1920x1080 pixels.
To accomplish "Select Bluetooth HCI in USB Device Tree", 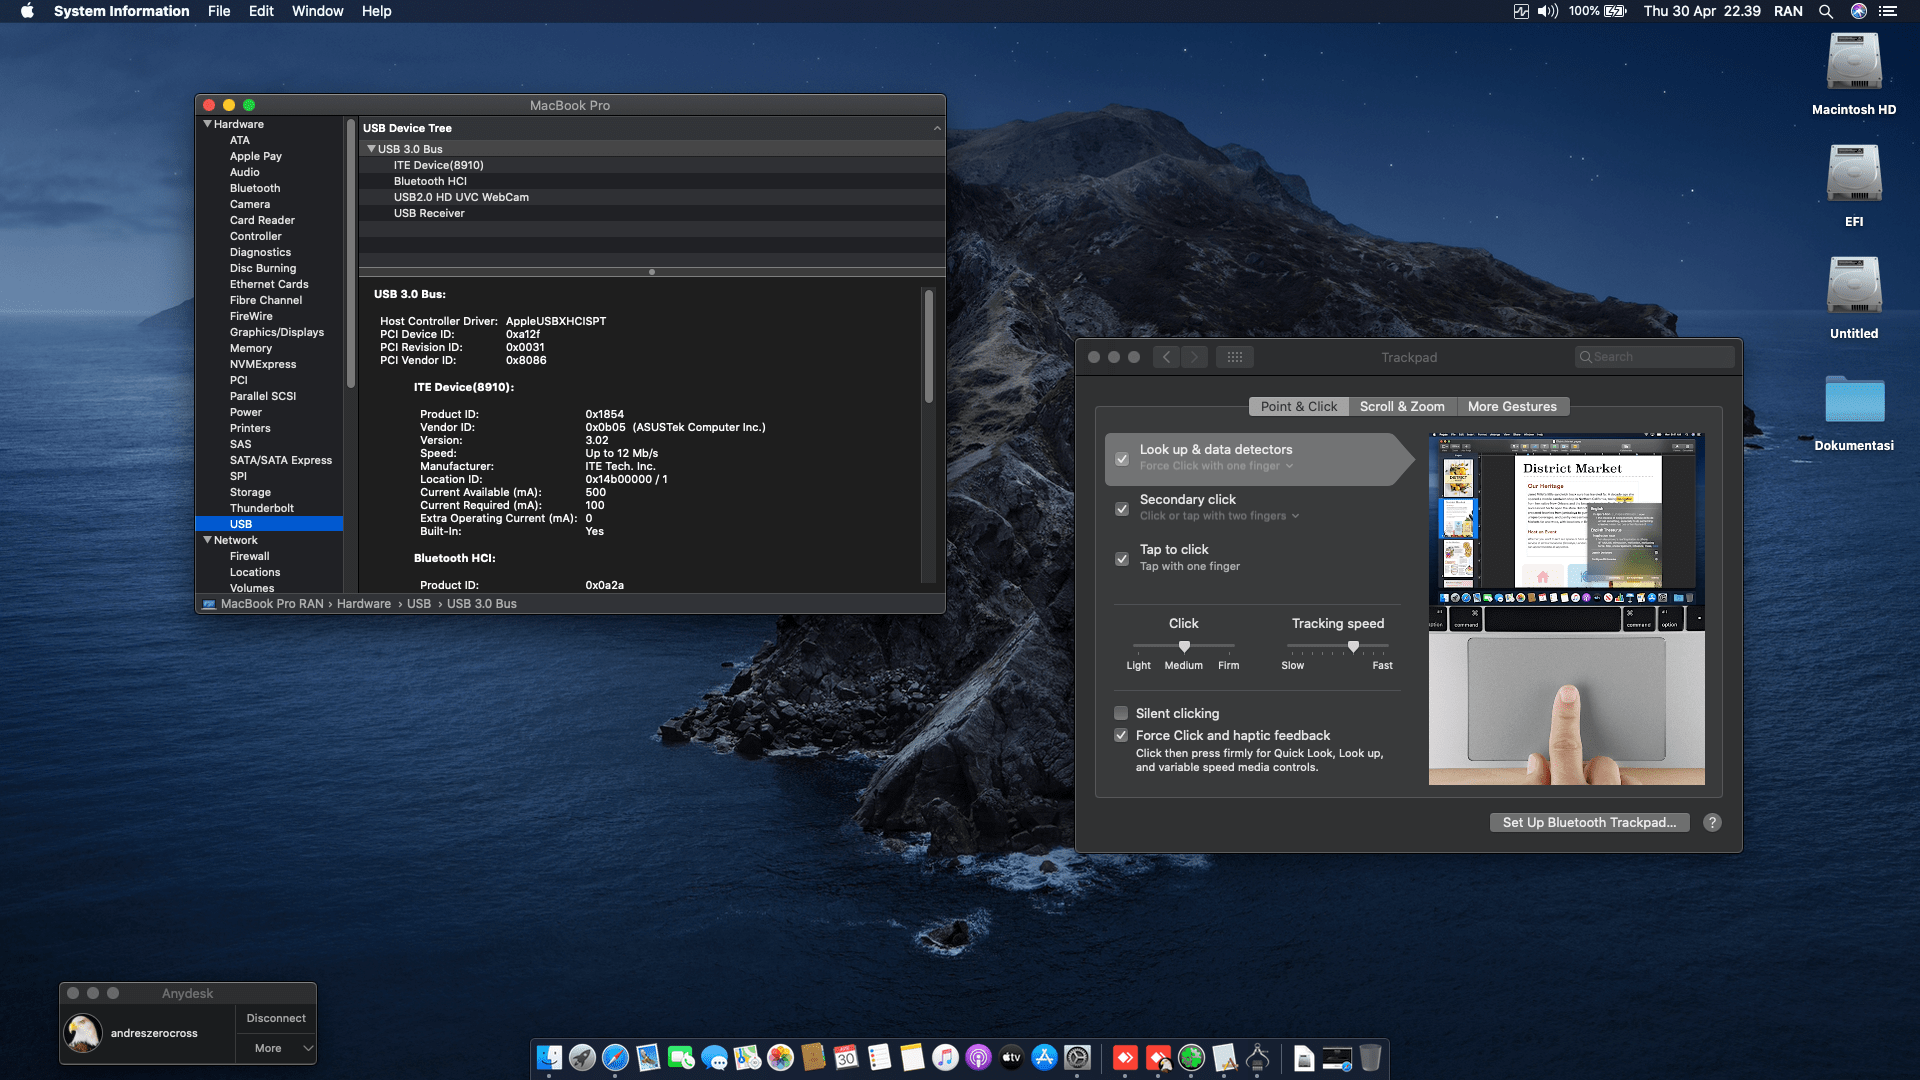I will coord(652,181).
